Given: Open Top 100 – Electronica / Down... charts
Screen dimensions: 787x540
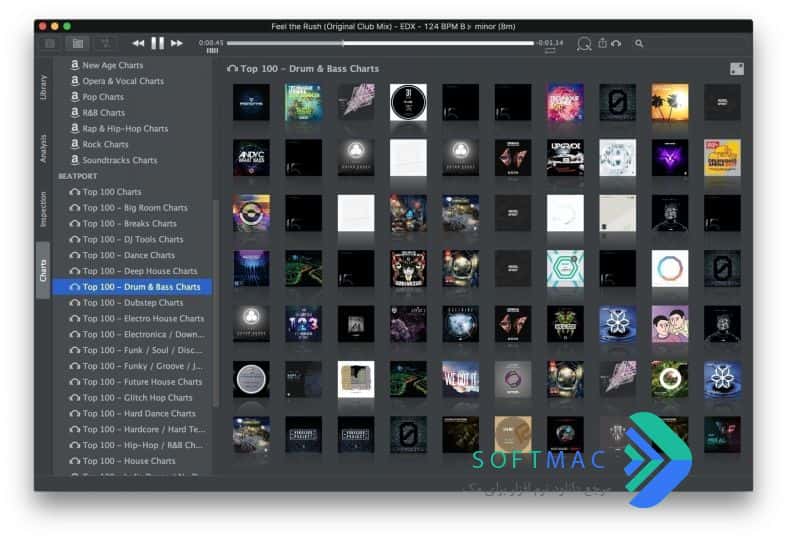Looking at the screenshot, I should 137,334.
